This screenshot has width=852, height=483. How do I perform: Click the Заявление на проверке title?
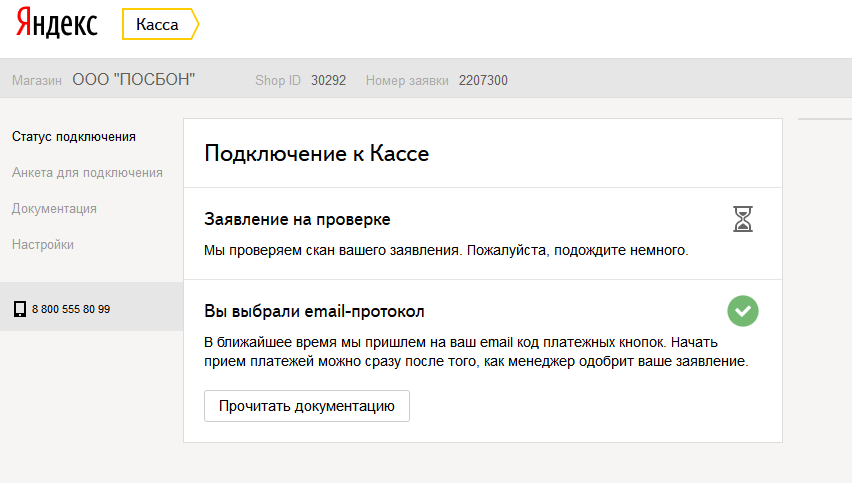(297, 219)
